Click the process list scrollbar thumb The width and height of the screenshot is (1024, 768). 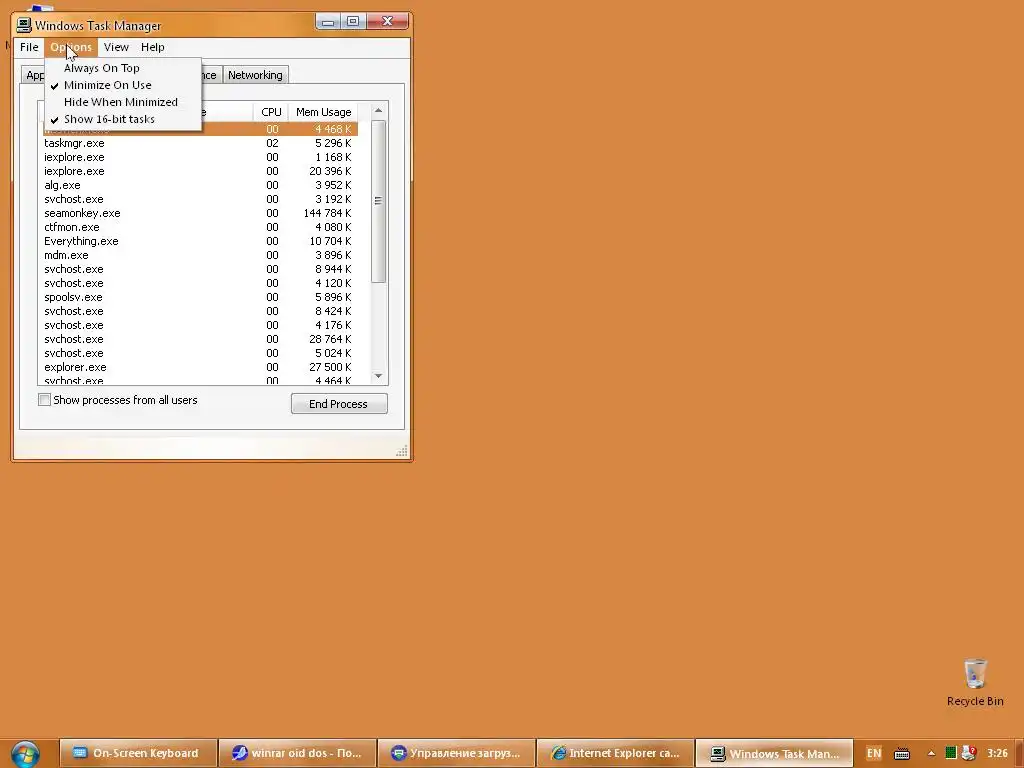coord(378,201)
